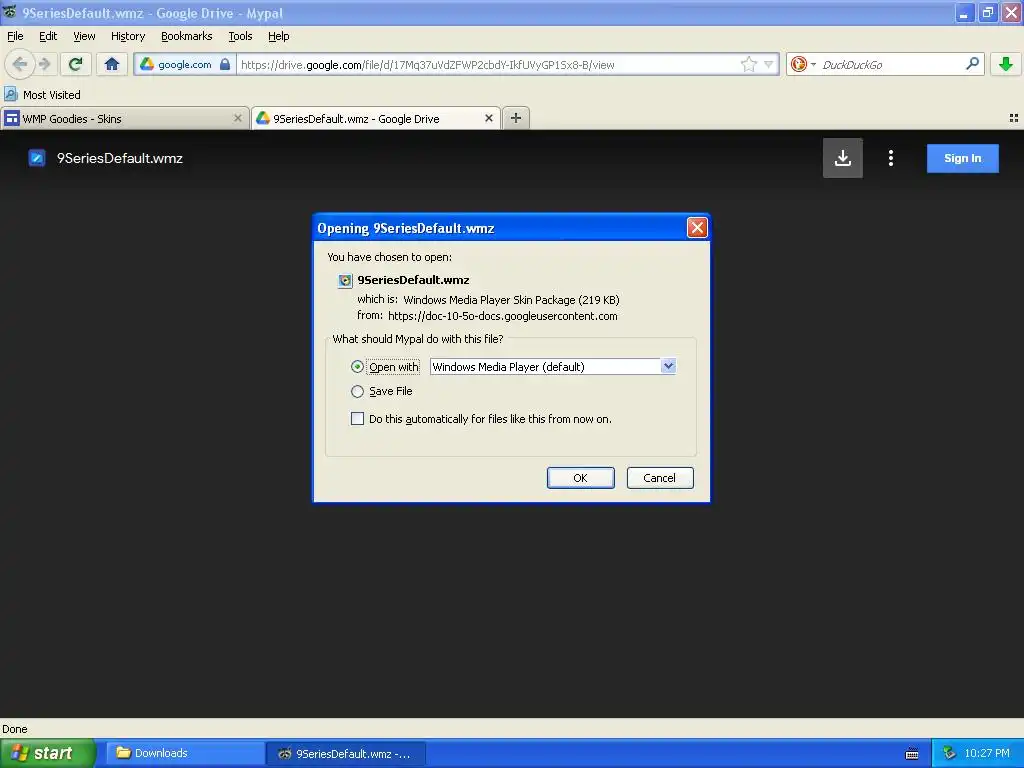The height and width of the screenshot is (768, 1024).
Task: Click the 9SeriesDefault.wmz file title in Drive header
Action: [120, 158]
